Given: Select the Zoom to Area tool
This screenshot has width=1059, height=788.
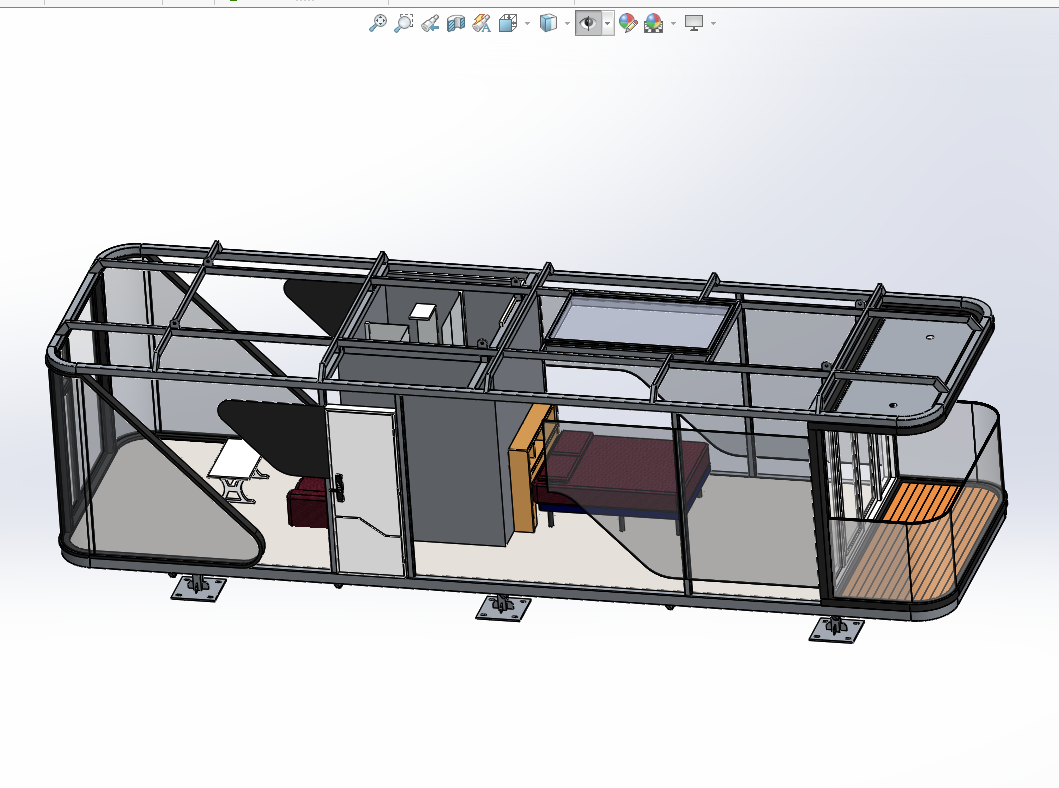Looking at the screenshot, I should coord(403,24).
